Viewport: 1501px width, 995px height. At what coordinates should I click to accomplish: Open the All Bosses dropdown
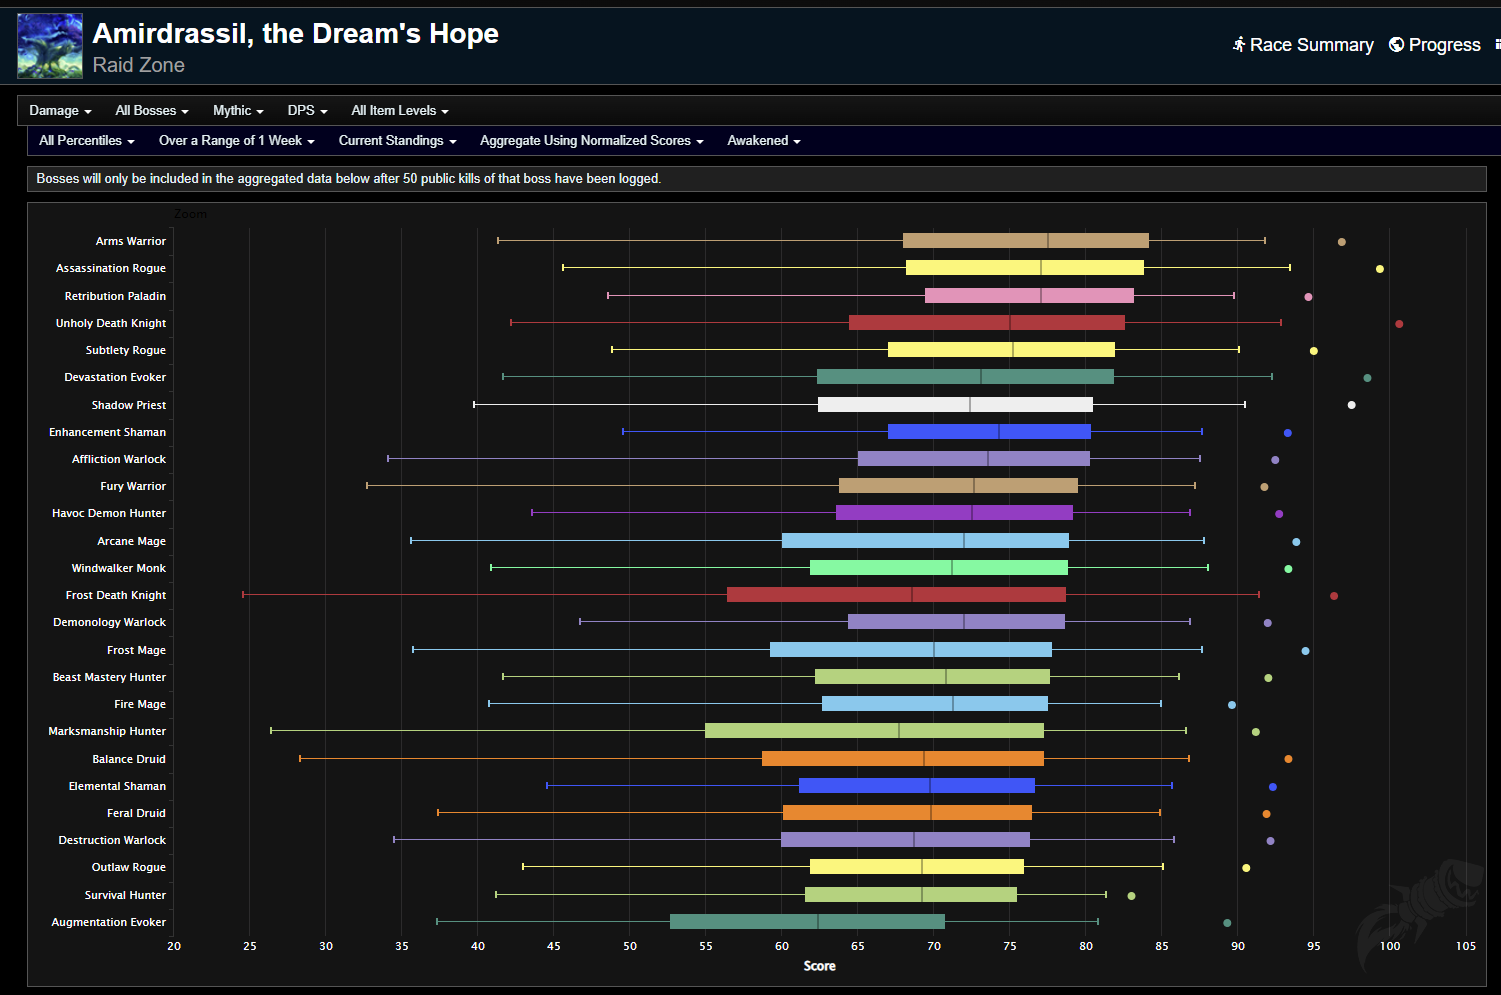(151, 111)
